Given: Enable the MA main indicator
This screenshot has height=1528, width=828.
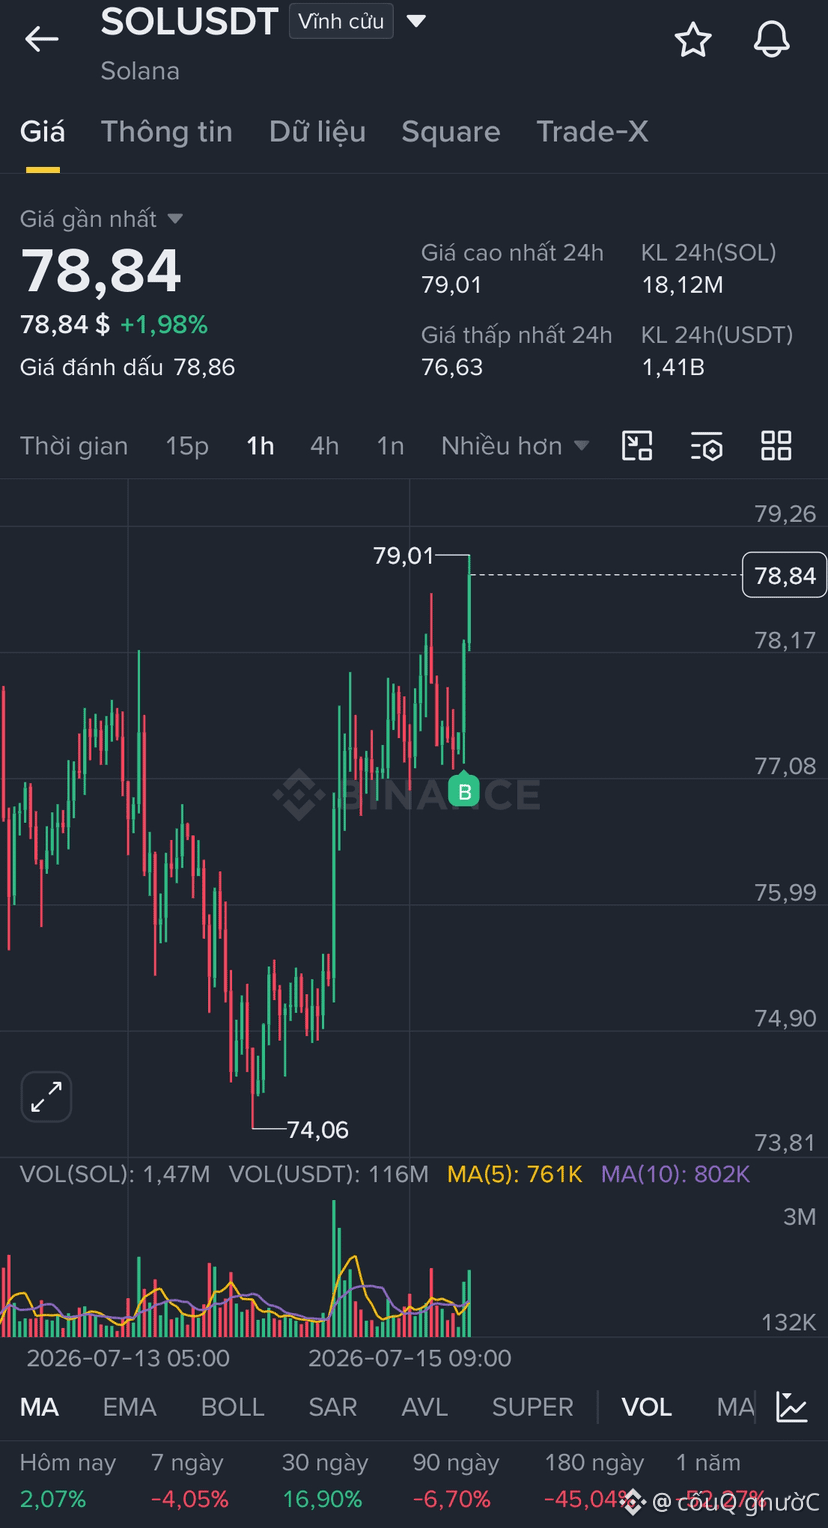Looking at the screenshot, I should pyautogui.click(x=39, y=1407).
